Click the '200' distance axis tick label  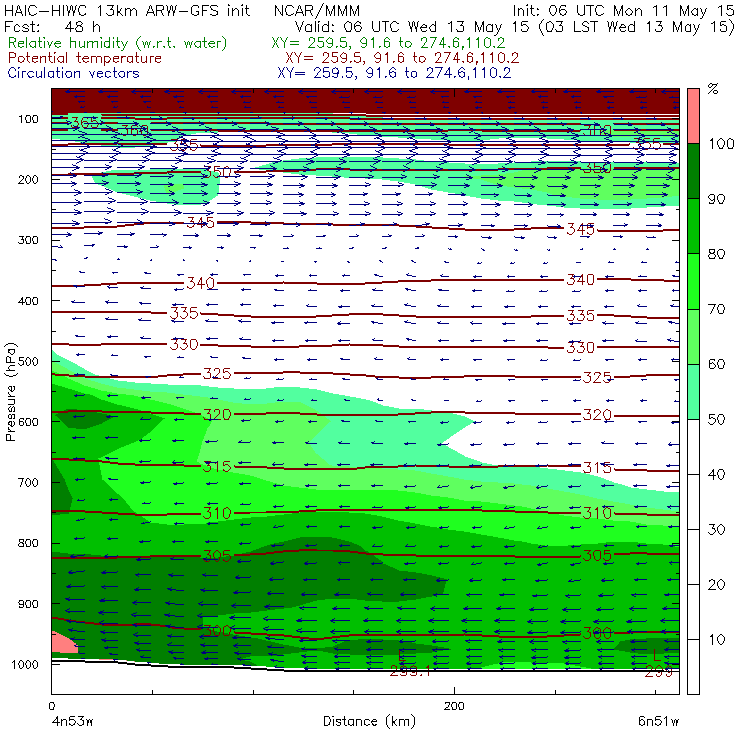click(454, 706)
